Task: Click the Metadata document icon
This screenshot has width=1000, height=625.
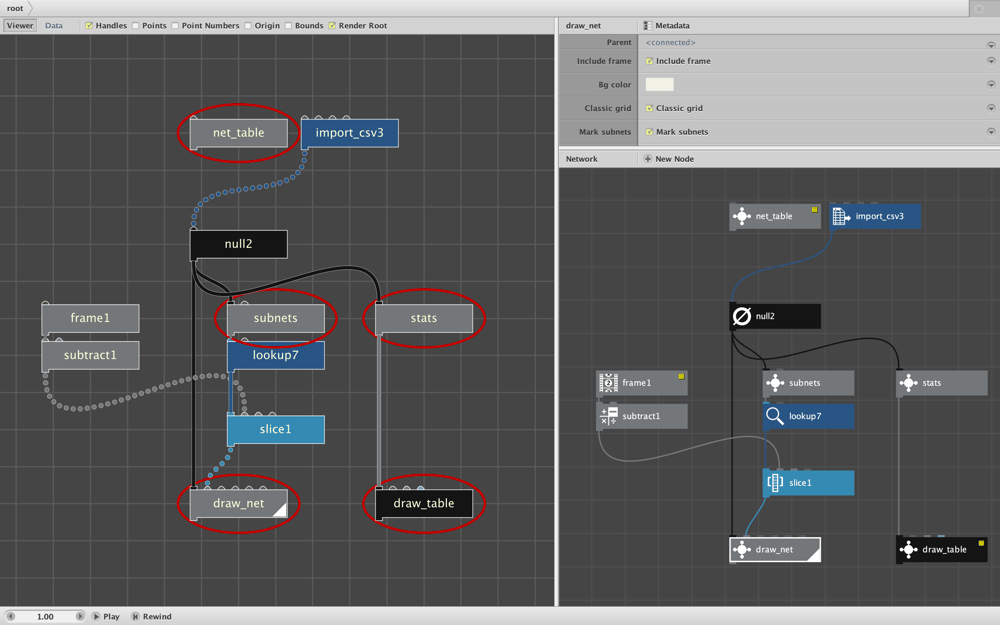Action: 647,26
